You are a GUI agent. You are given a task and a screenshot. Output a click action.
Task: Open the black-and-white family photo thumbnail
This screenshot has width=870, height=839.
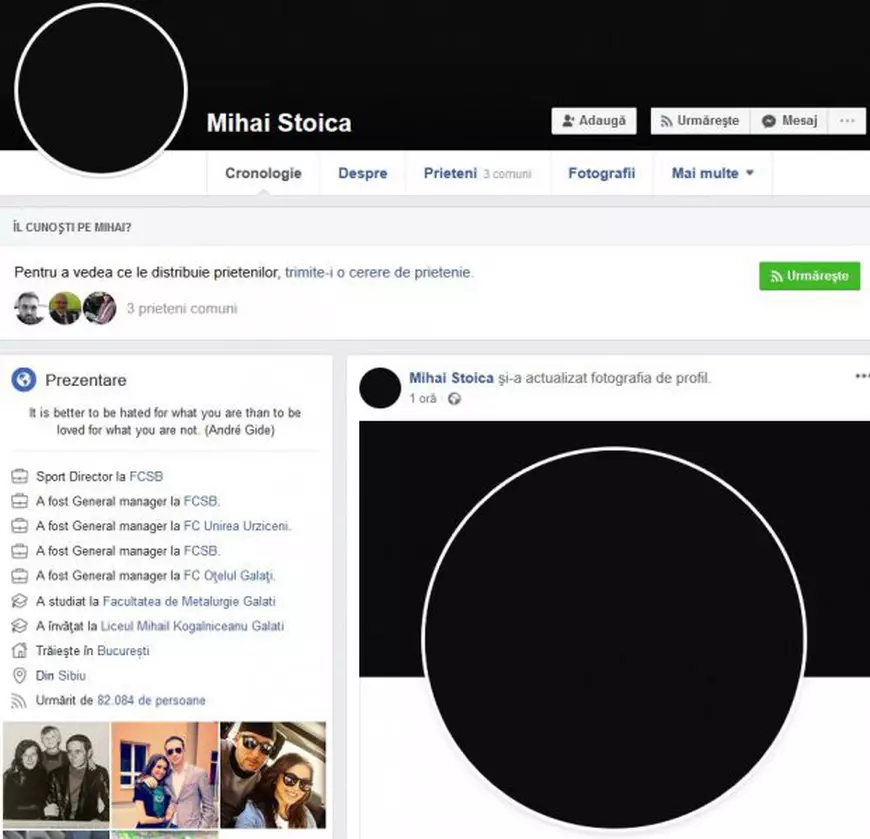click(56, 775)
